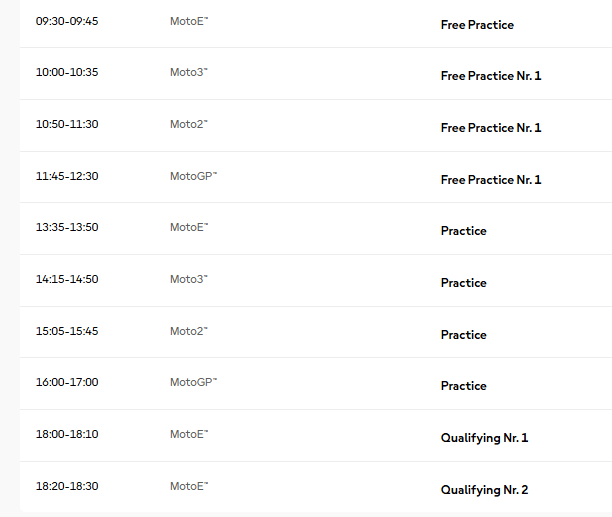Select the Moto3 Free Practice Nr. 1 session
Screen dimensions: 612x517
coord(490,76)
